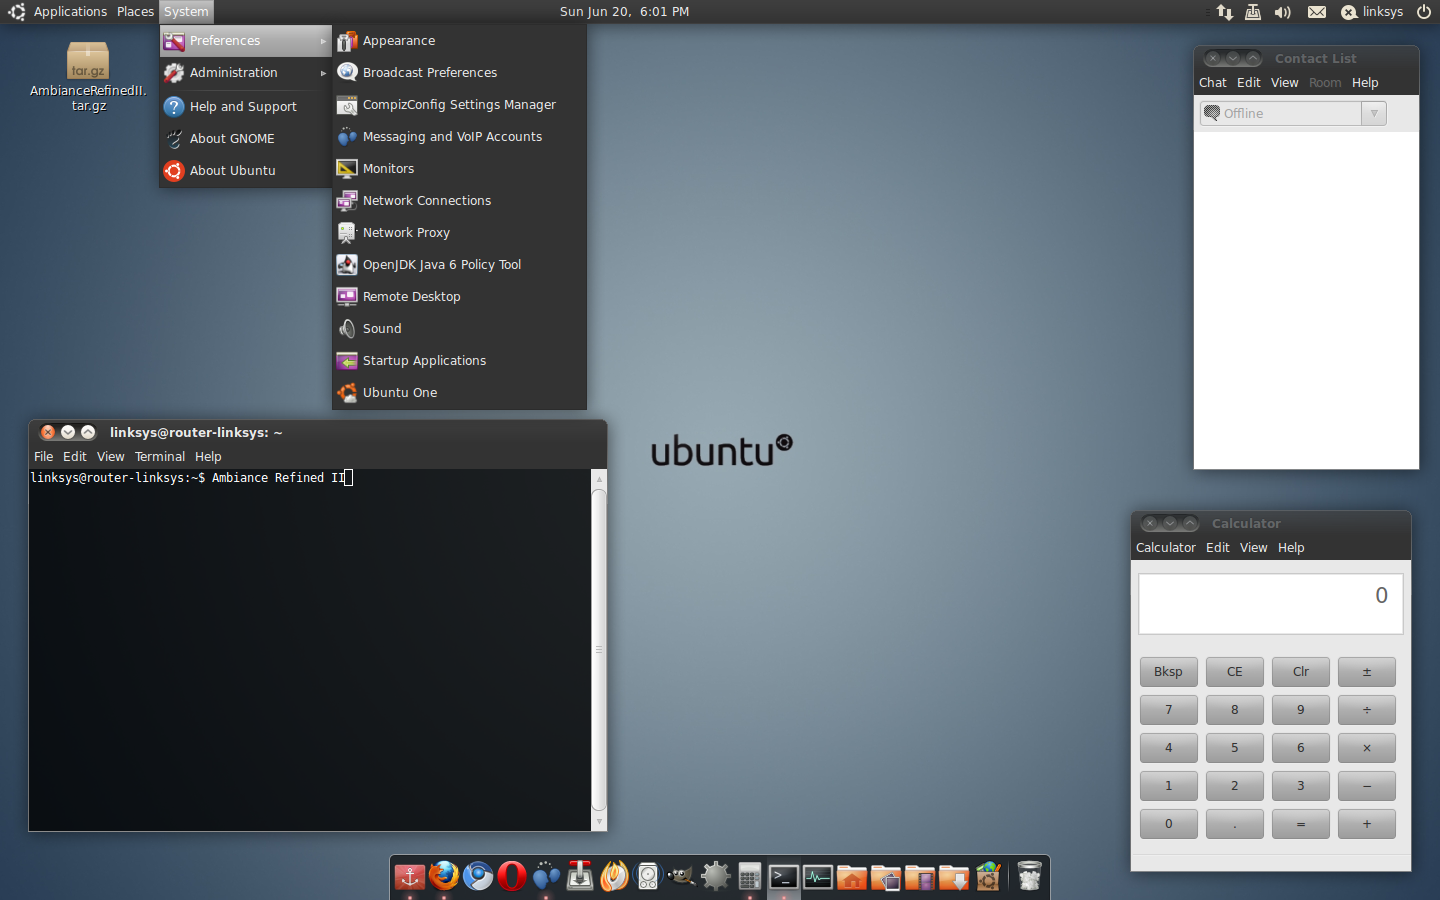Open Messaging and VoIP Accounts

coord(459,137)
